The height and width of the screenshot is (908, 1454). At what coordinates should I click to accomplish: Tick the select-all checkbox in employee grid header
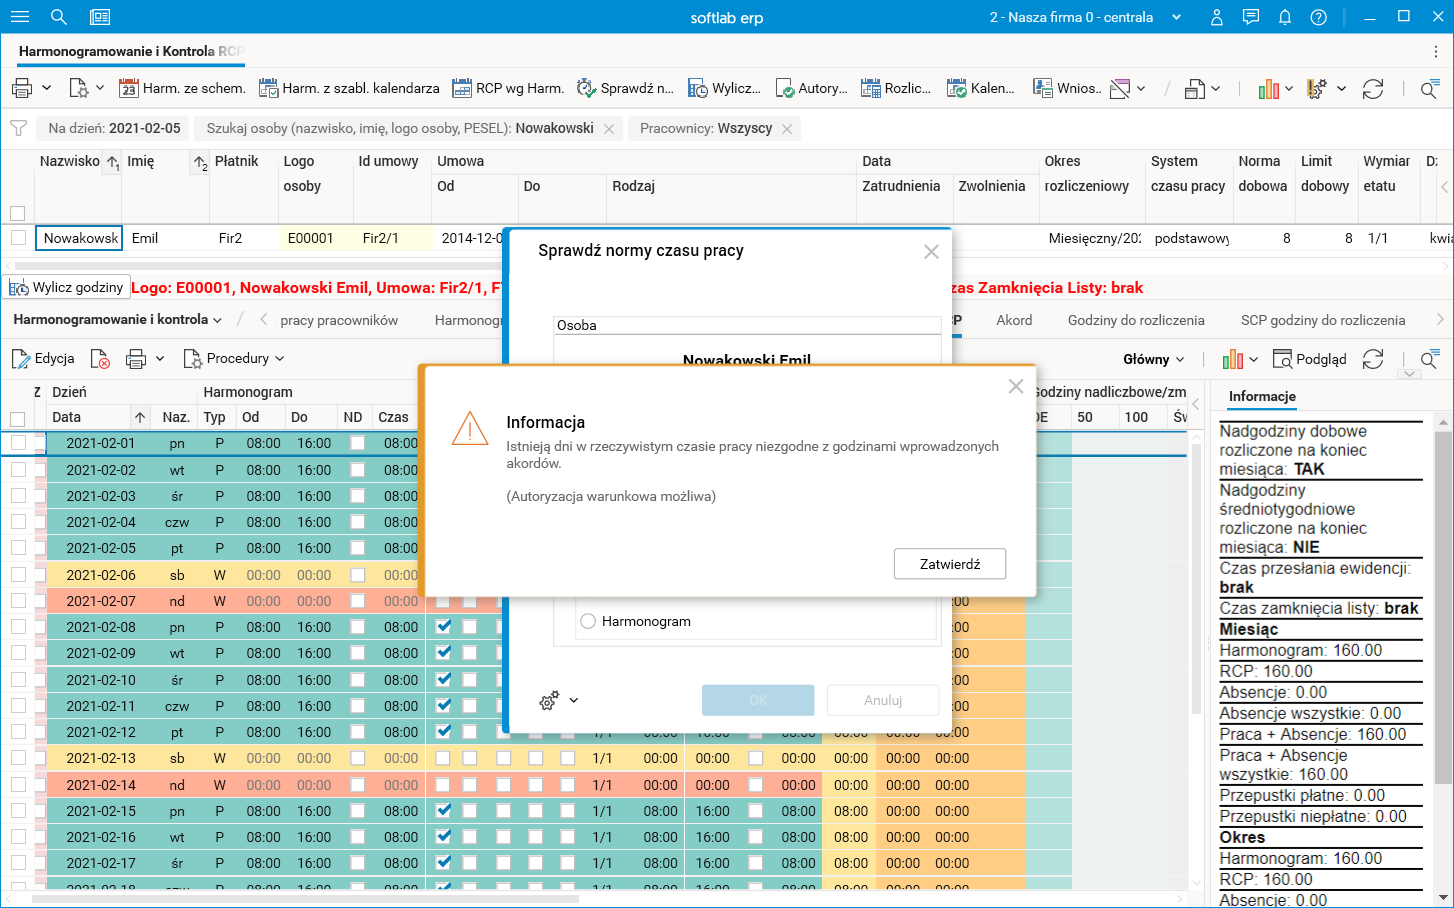tap(17, 213)
